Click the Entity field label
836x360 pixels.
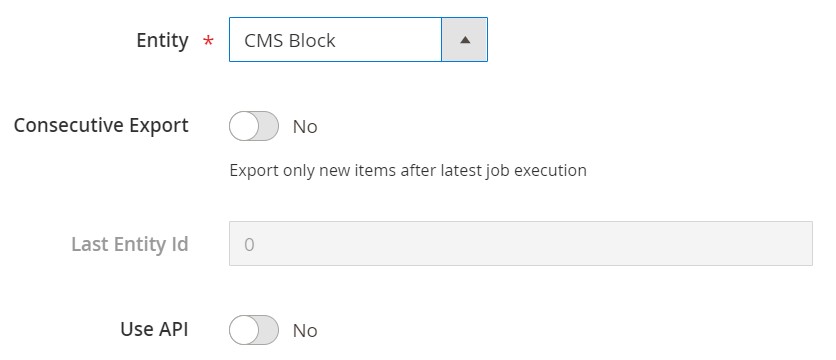coord(162,41)
